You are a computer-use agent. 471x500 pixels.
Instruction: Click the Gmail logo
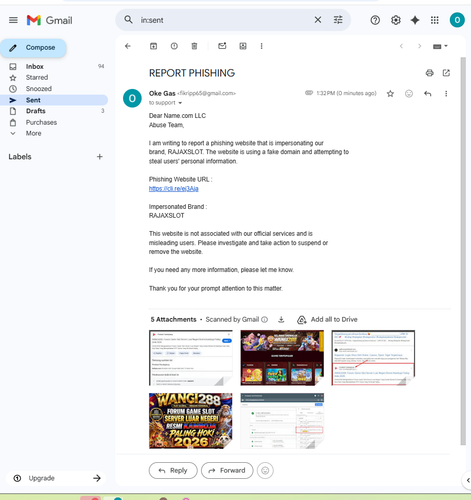pos(49,20)
